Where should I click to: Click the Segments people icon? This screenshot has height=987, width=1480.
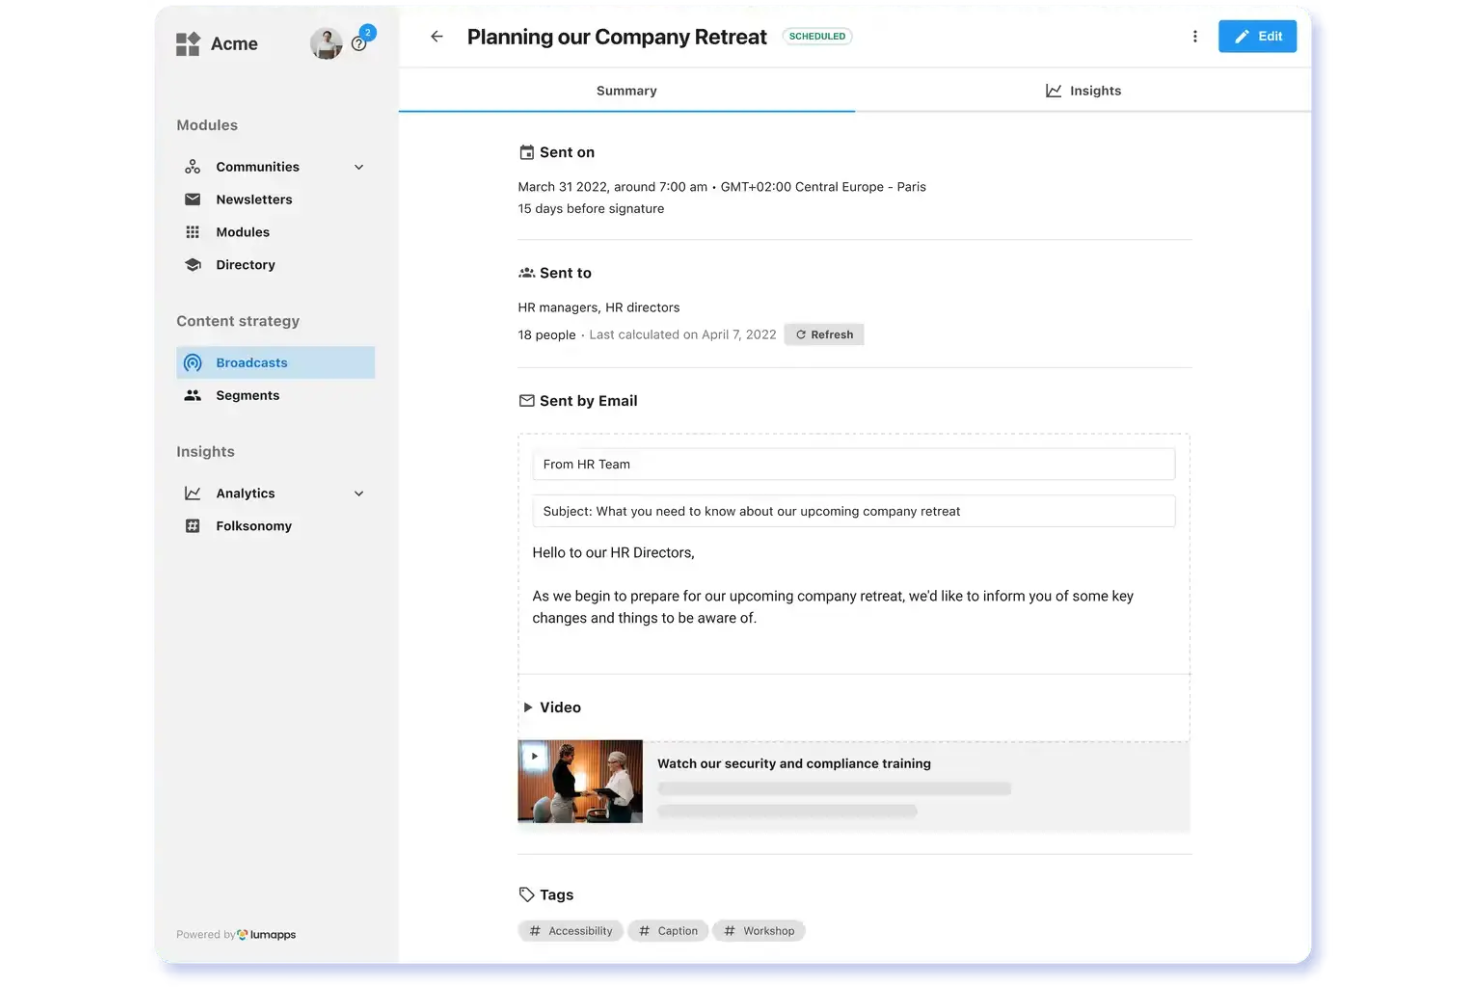(192, 396)
